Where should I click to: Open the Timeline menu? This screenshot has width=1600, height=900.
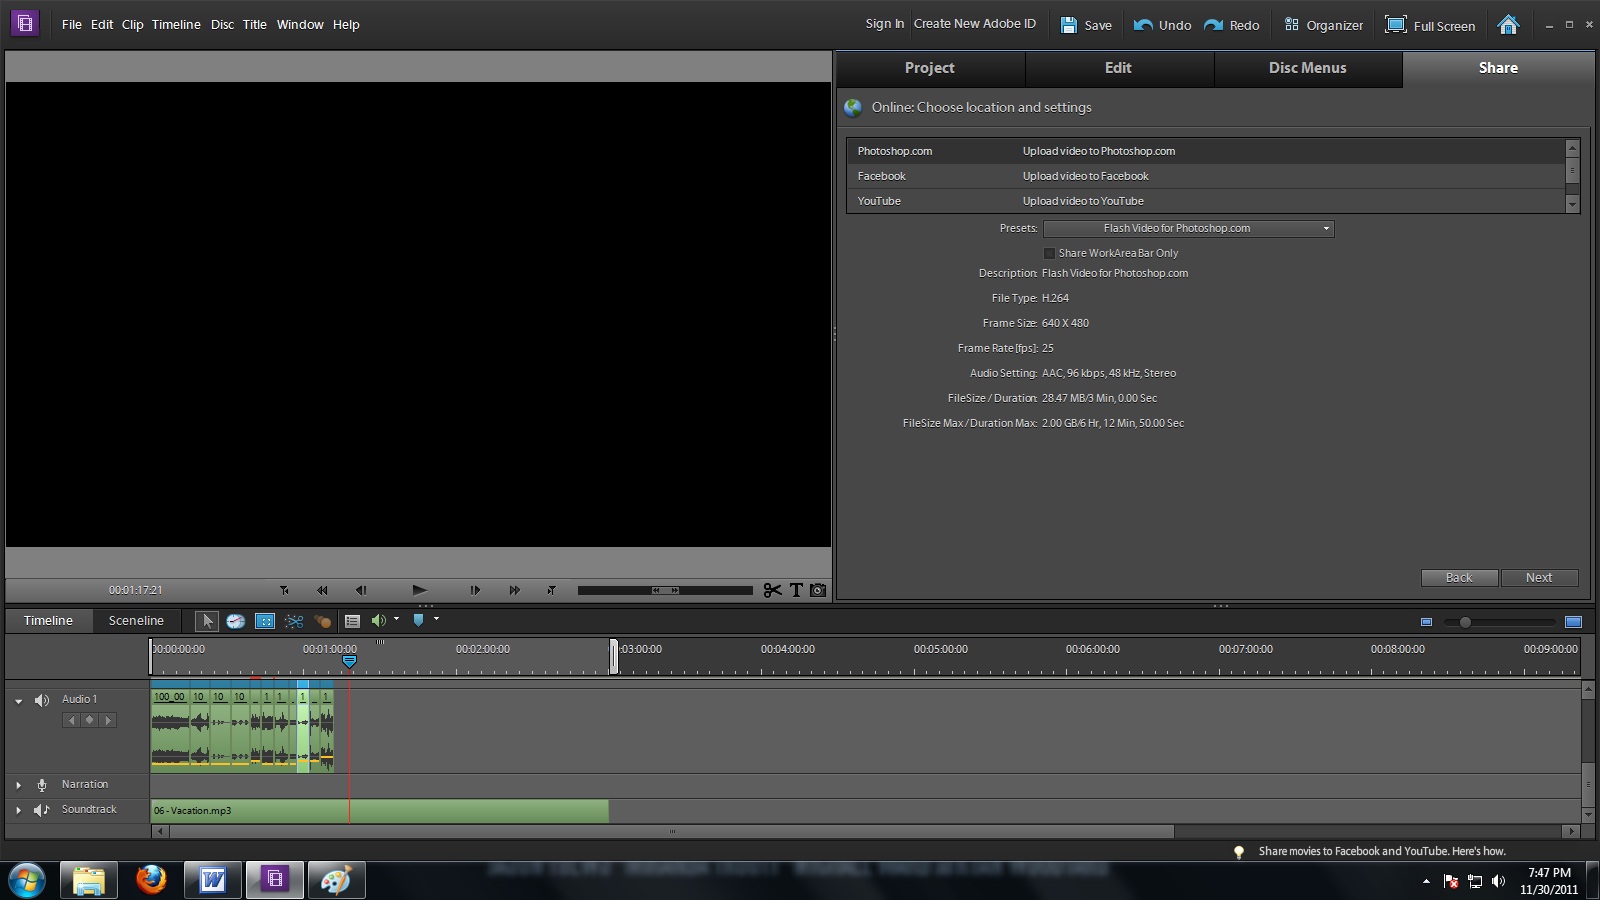[x=176, y=24]
